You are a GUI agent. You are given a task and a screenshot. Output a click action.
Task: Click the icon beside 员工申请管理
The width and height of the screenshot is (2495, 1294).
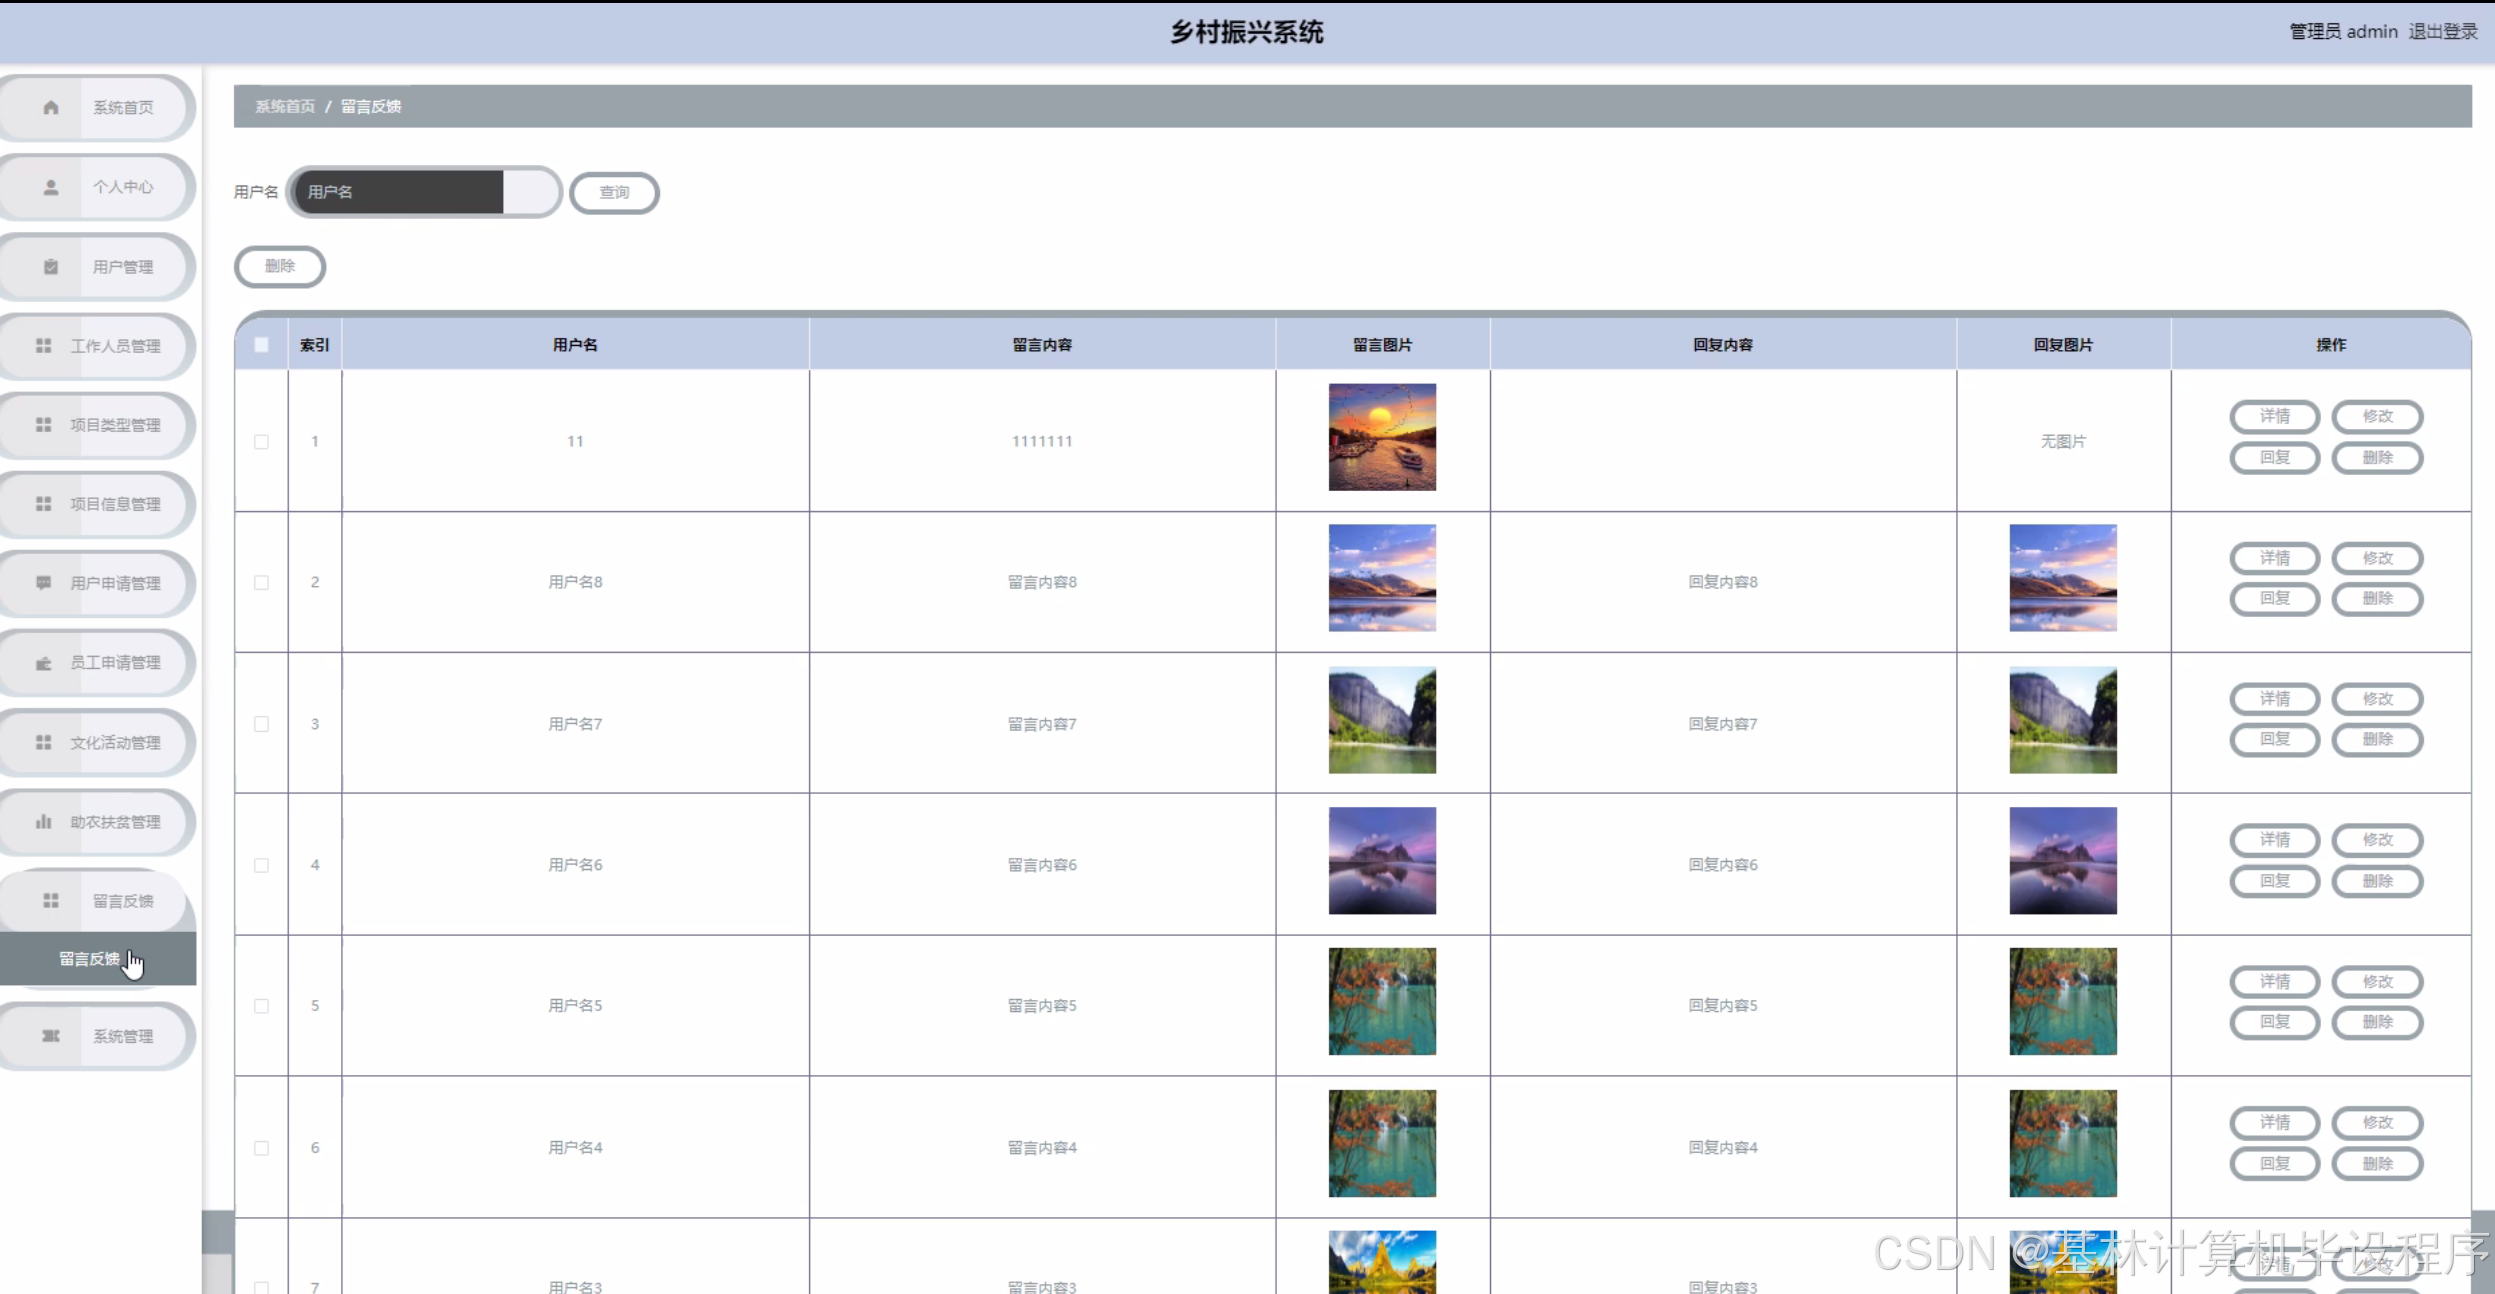[43, 663]
